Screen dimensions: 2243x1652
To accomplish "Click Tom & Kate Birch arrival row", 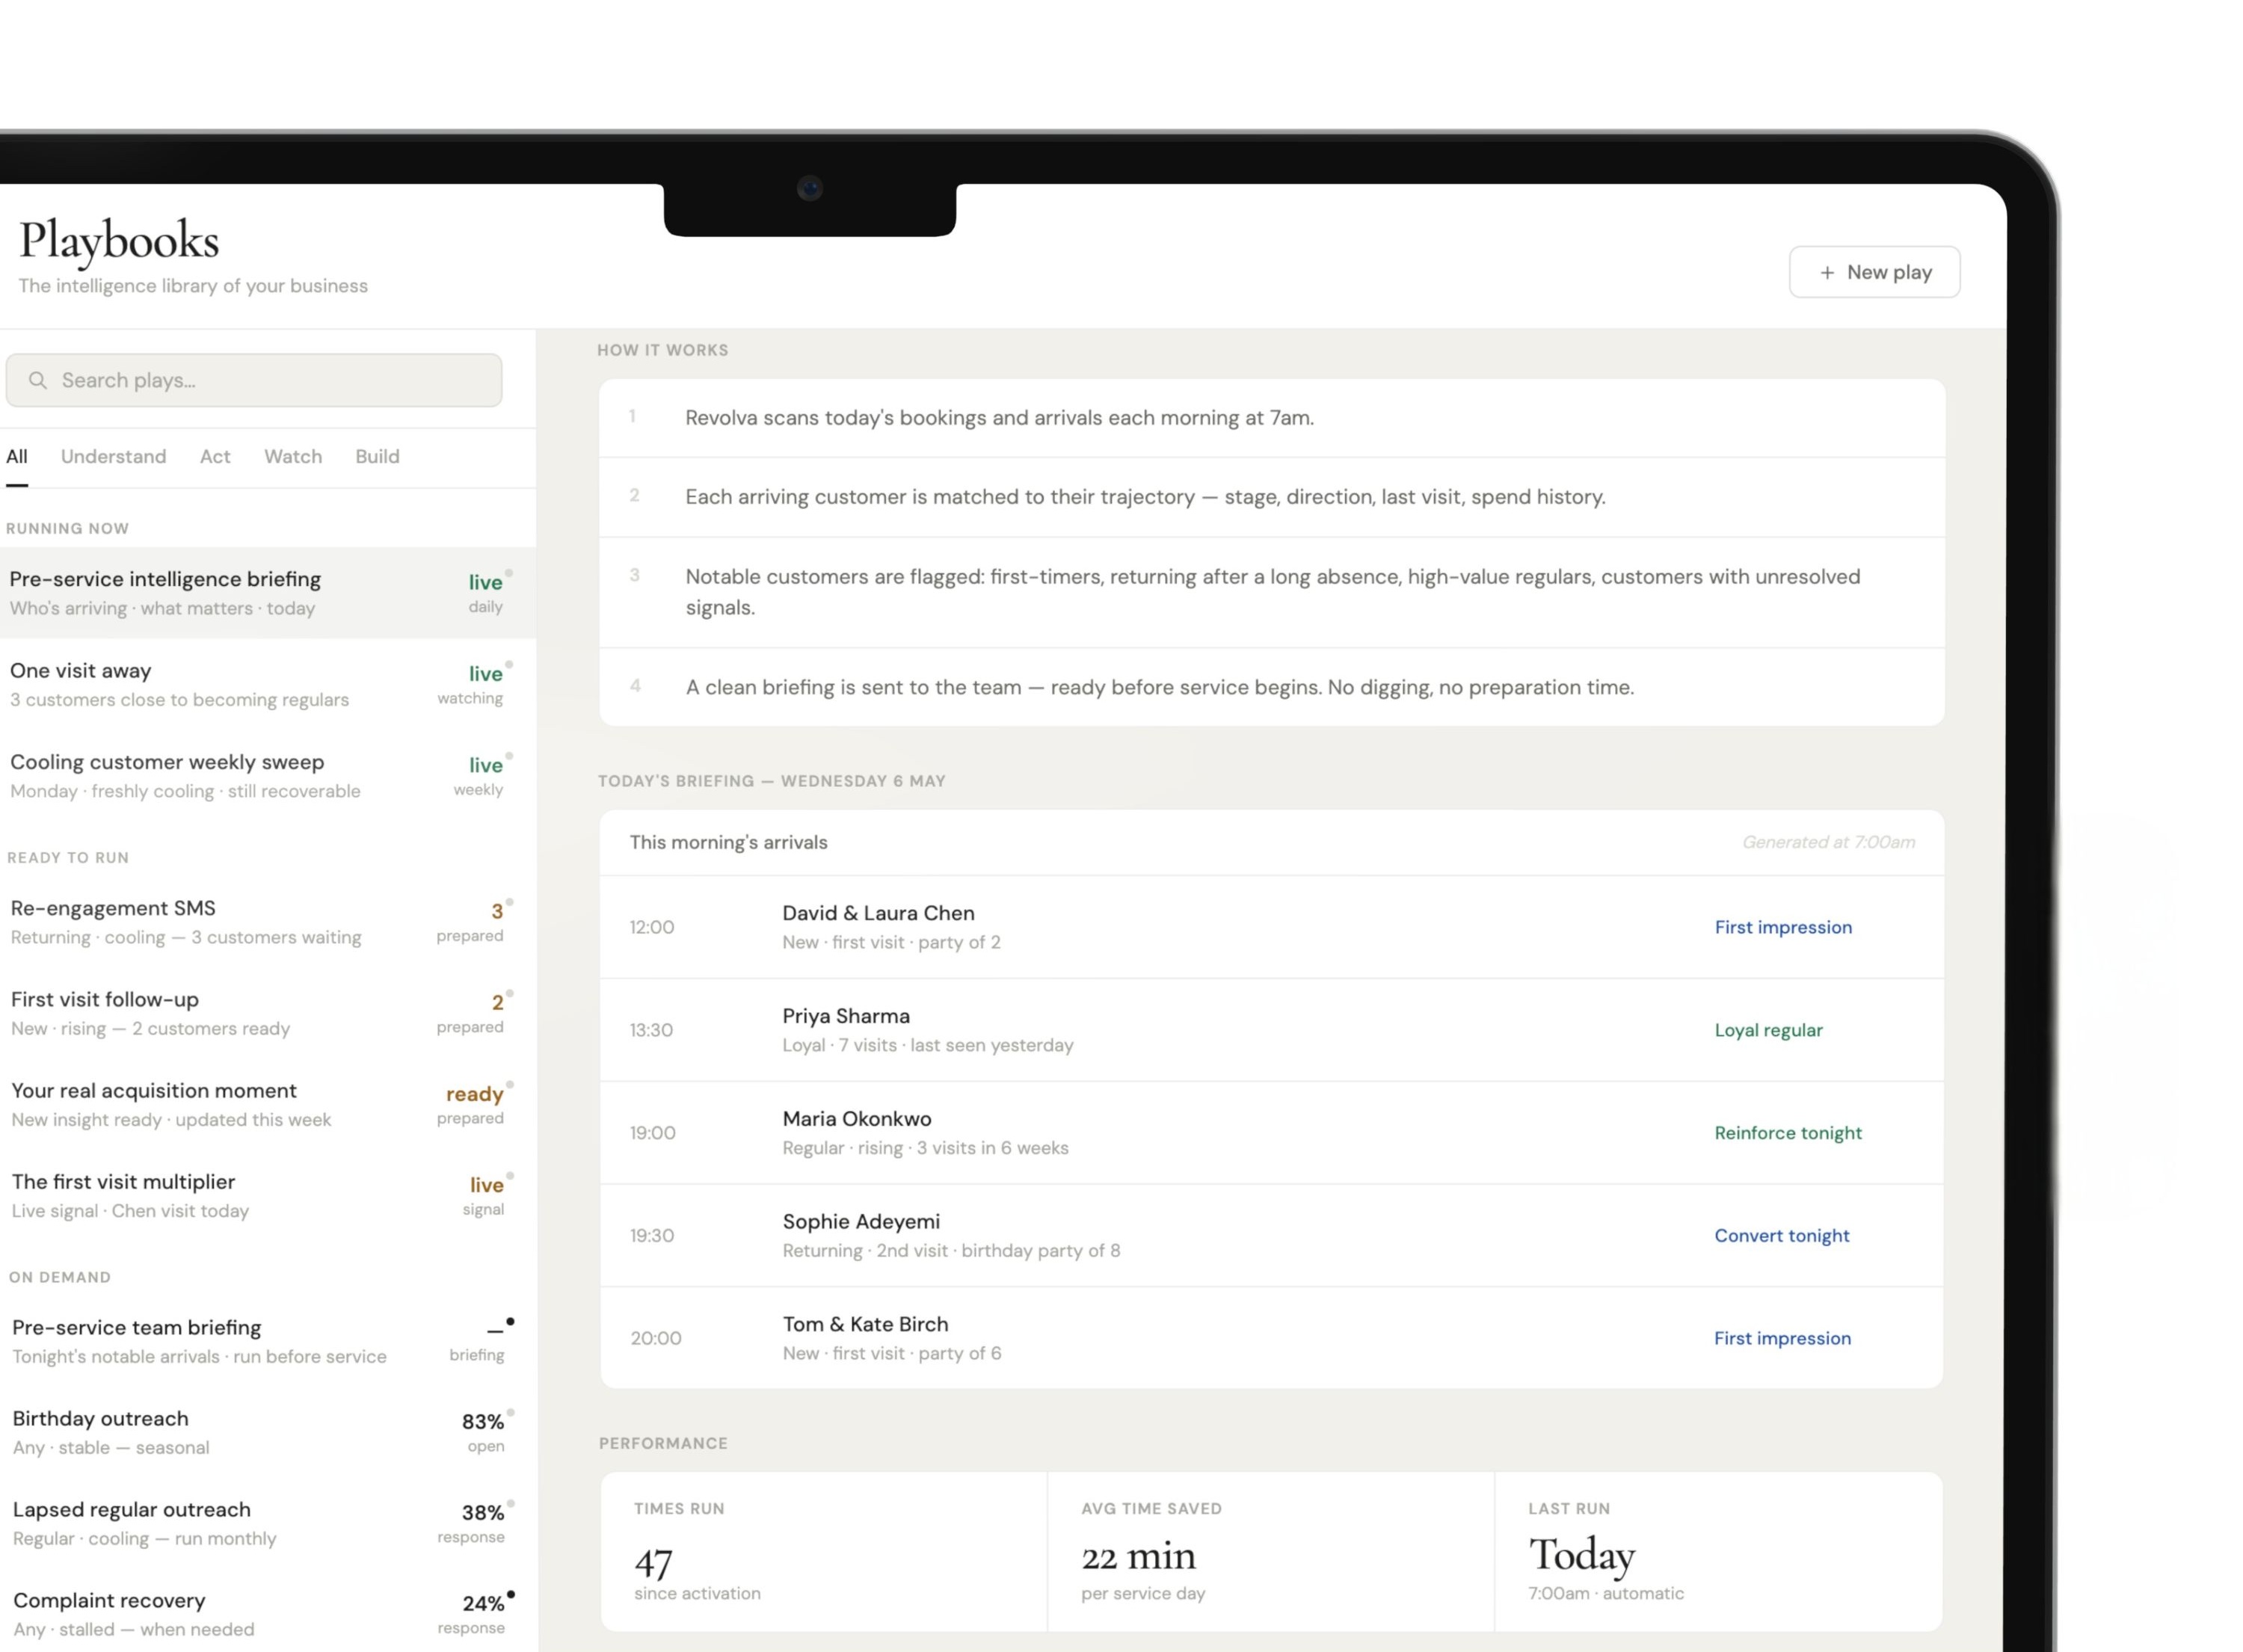I will [x=1271, y=1338].
